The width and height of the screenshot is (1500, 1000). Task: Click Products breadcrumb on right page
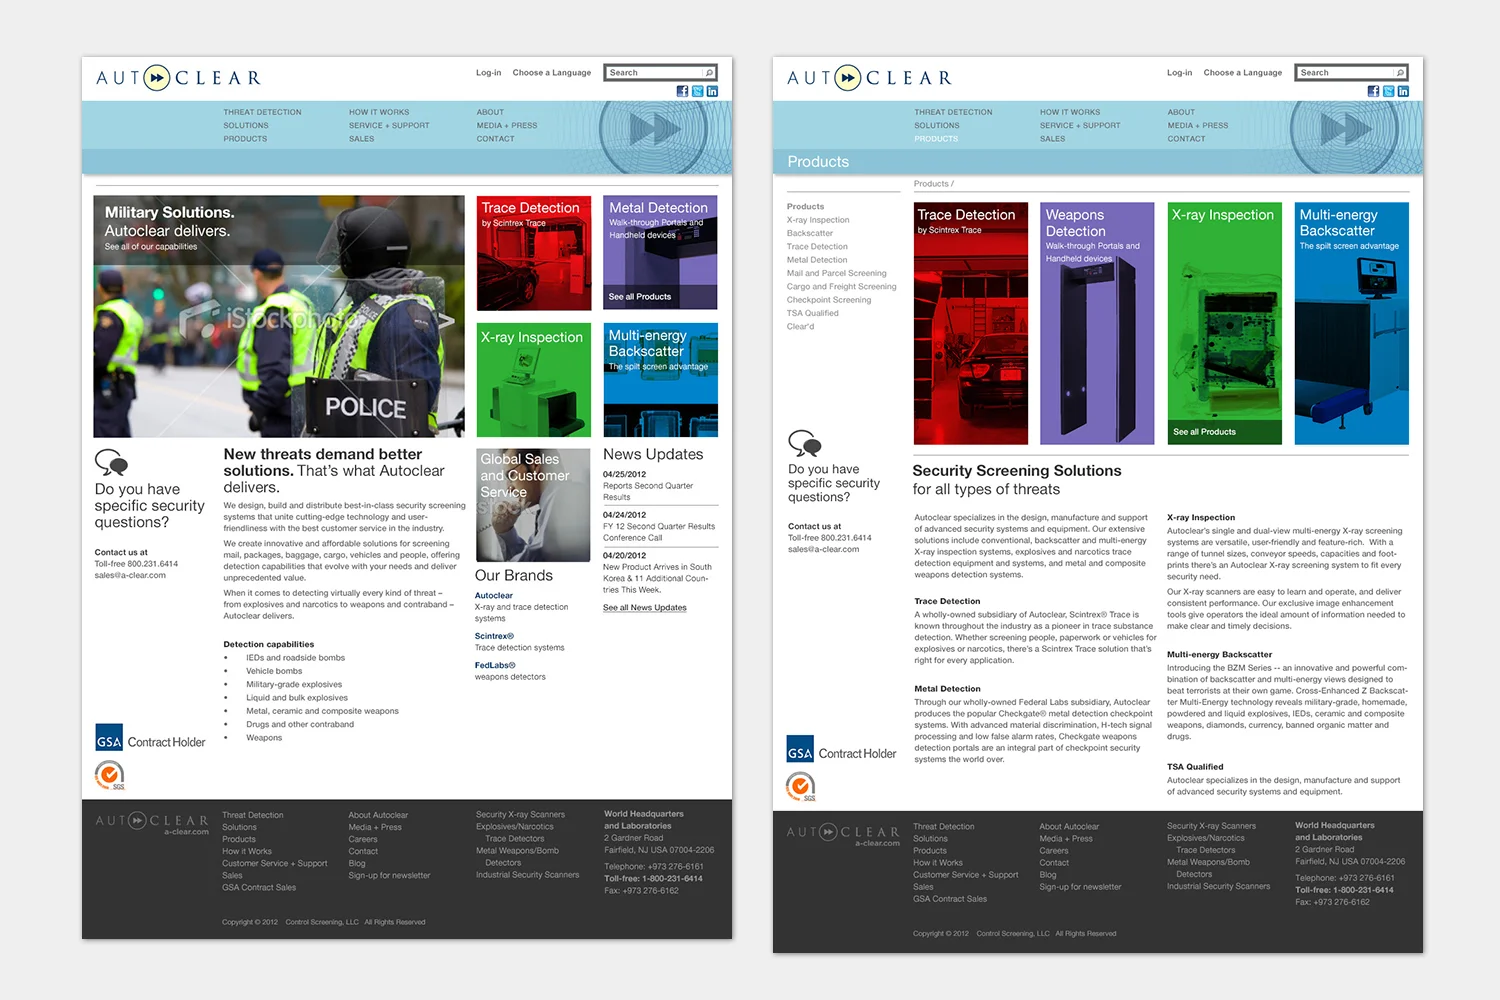pyautogui.click(x=931, y=184)
